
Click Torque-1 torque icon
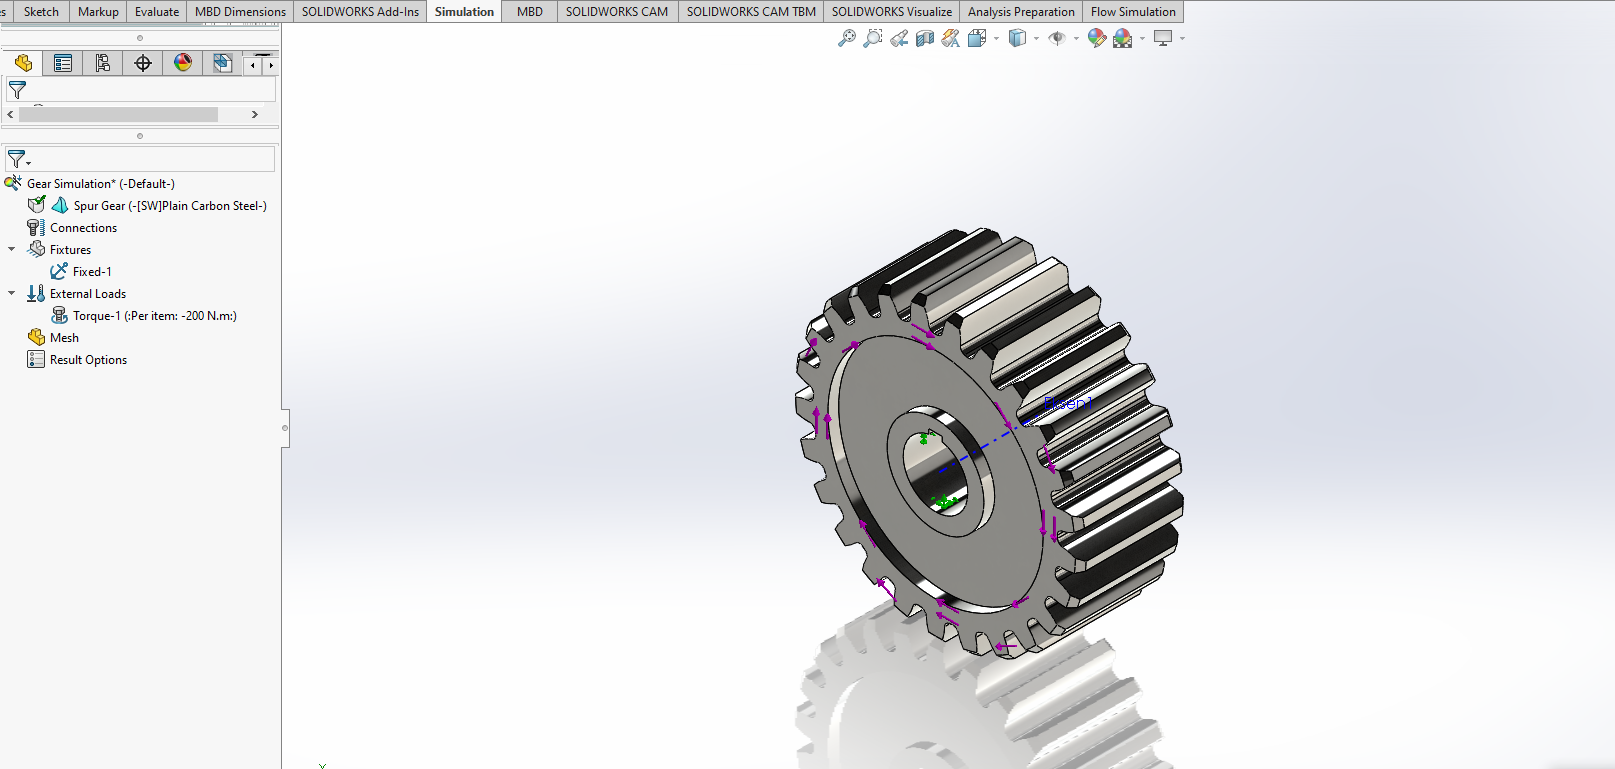pyautogui.click(x=59, y=315)
